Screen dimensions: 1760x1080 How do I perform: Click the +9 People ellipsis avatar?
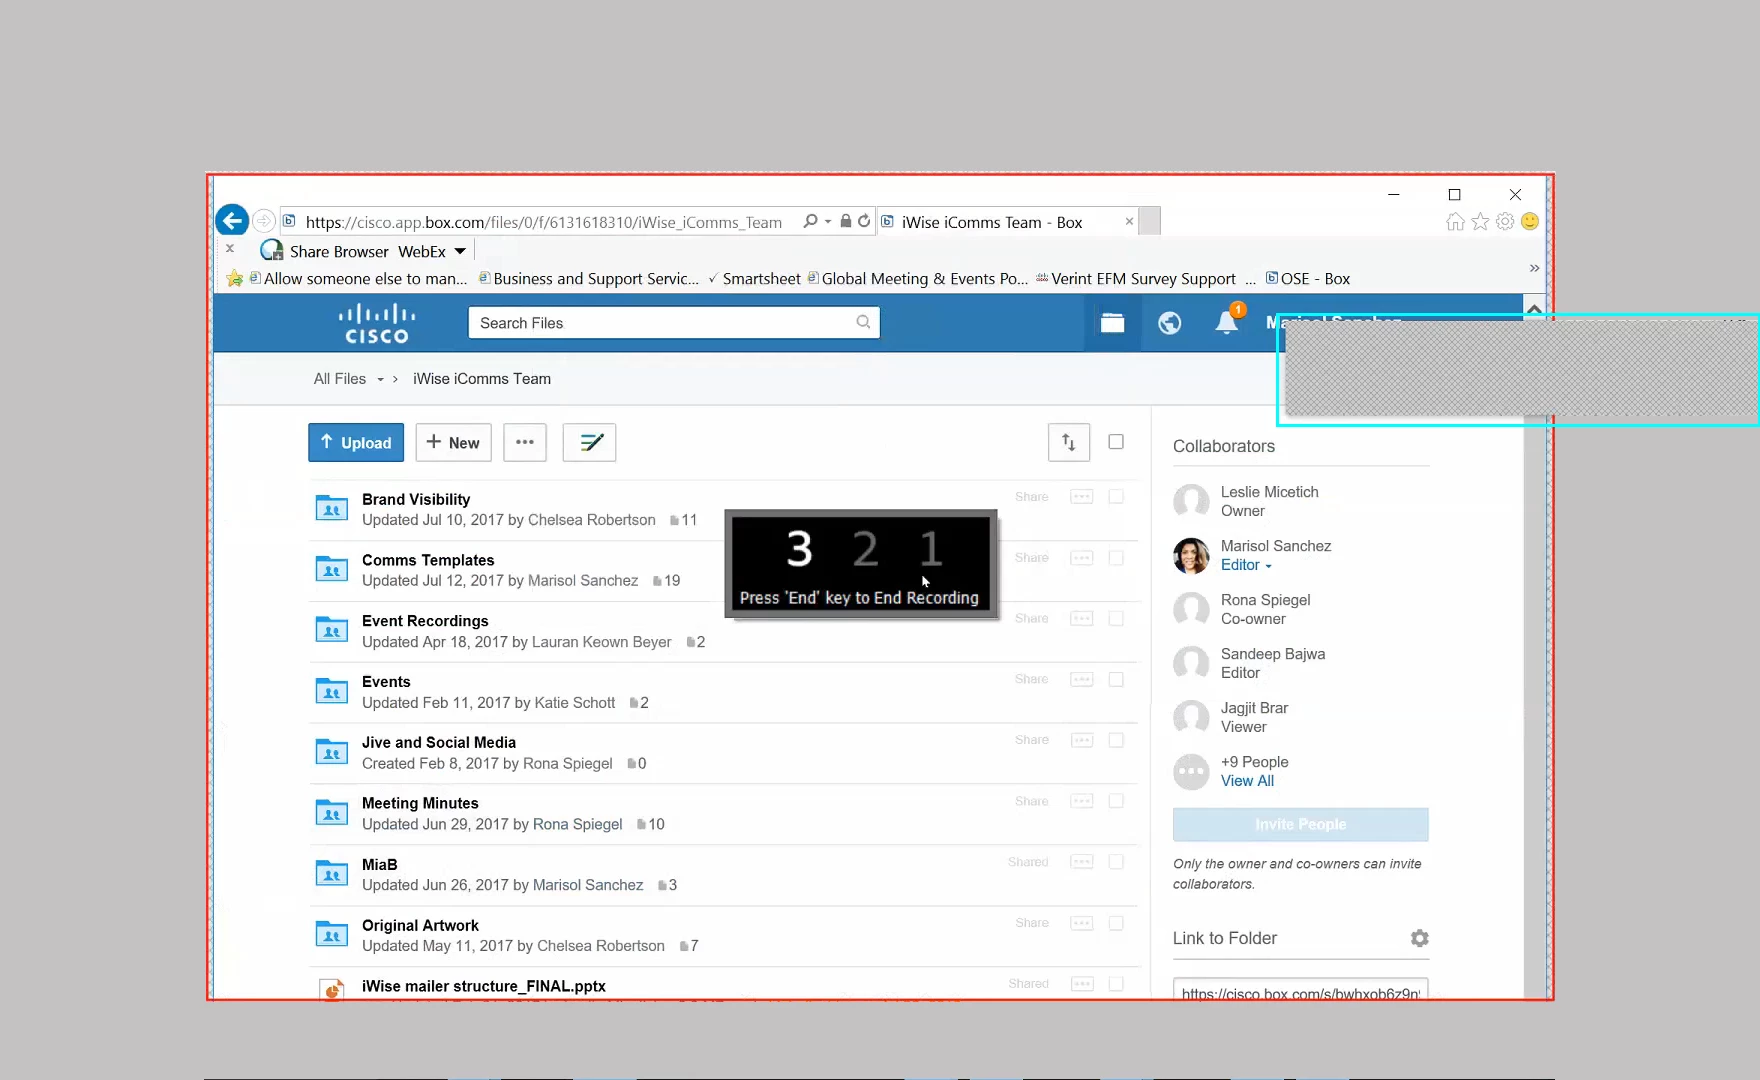click(x=1191, y=772)
